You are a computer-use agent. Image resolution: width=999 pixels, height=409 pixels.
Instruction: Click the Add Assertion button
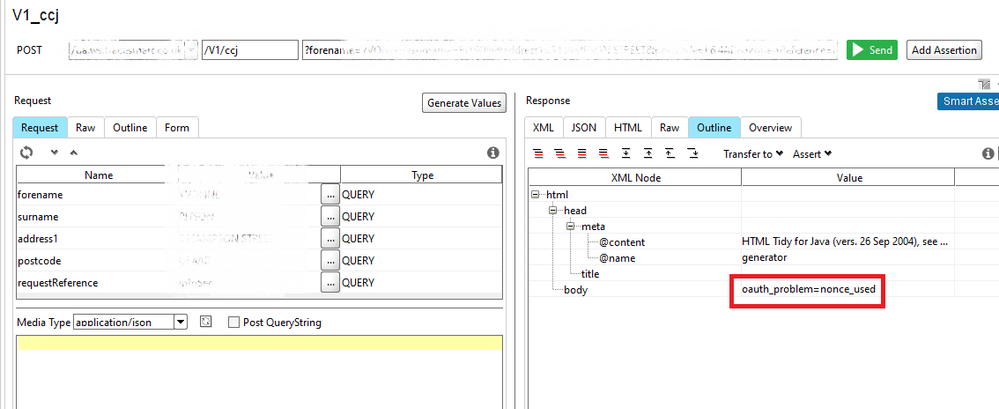(943, 50)
